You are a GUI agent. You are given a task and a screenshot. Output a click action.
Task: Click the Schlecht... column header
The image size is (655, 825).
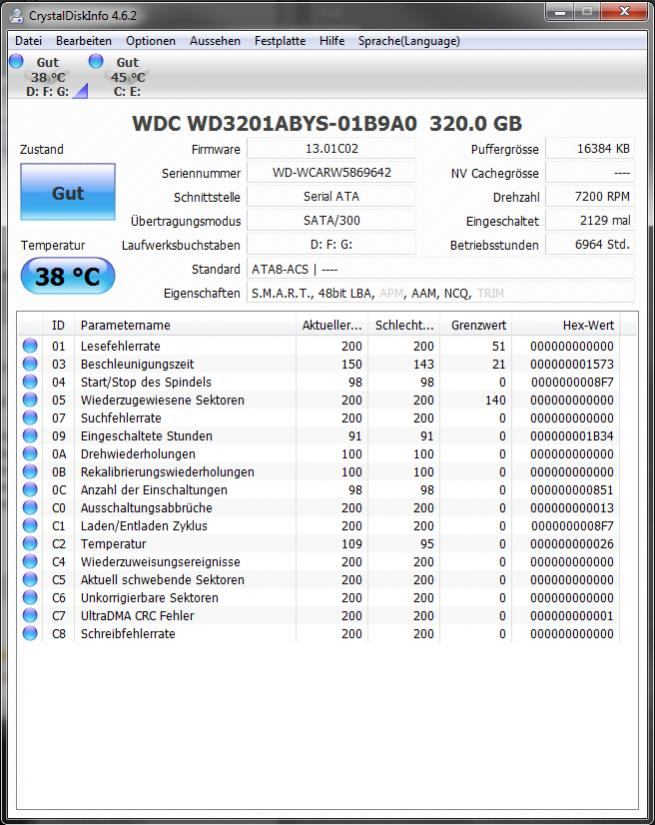tap(404, 325)
